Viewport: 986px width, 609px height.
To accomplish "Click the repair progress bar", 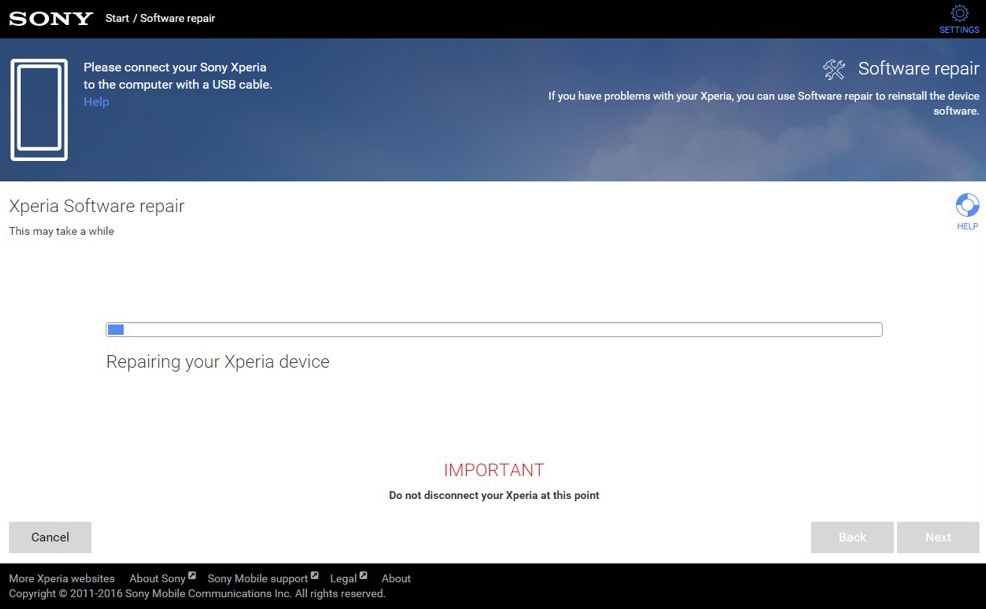I will click(494, 330).
